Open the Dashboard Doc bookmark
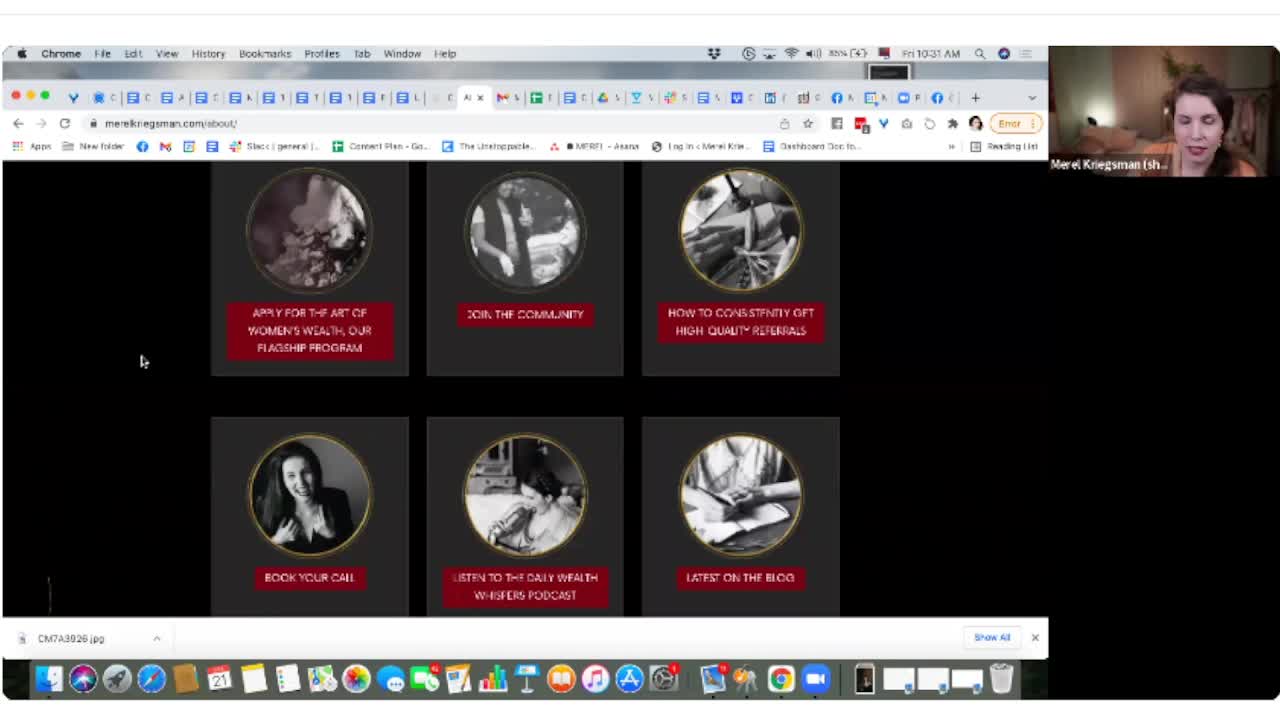The width and height of the screenshot is (1280, 720). pyautogui.click(x=811, y=146)
